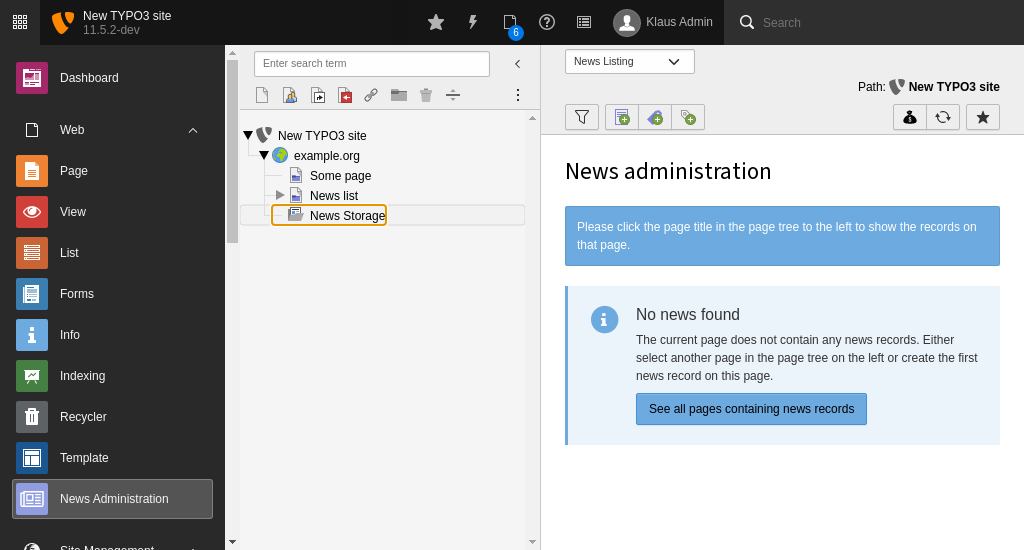1024x550 pixels.
Task: Collapse the page tree panel chevron
Action: coord(517,64)
